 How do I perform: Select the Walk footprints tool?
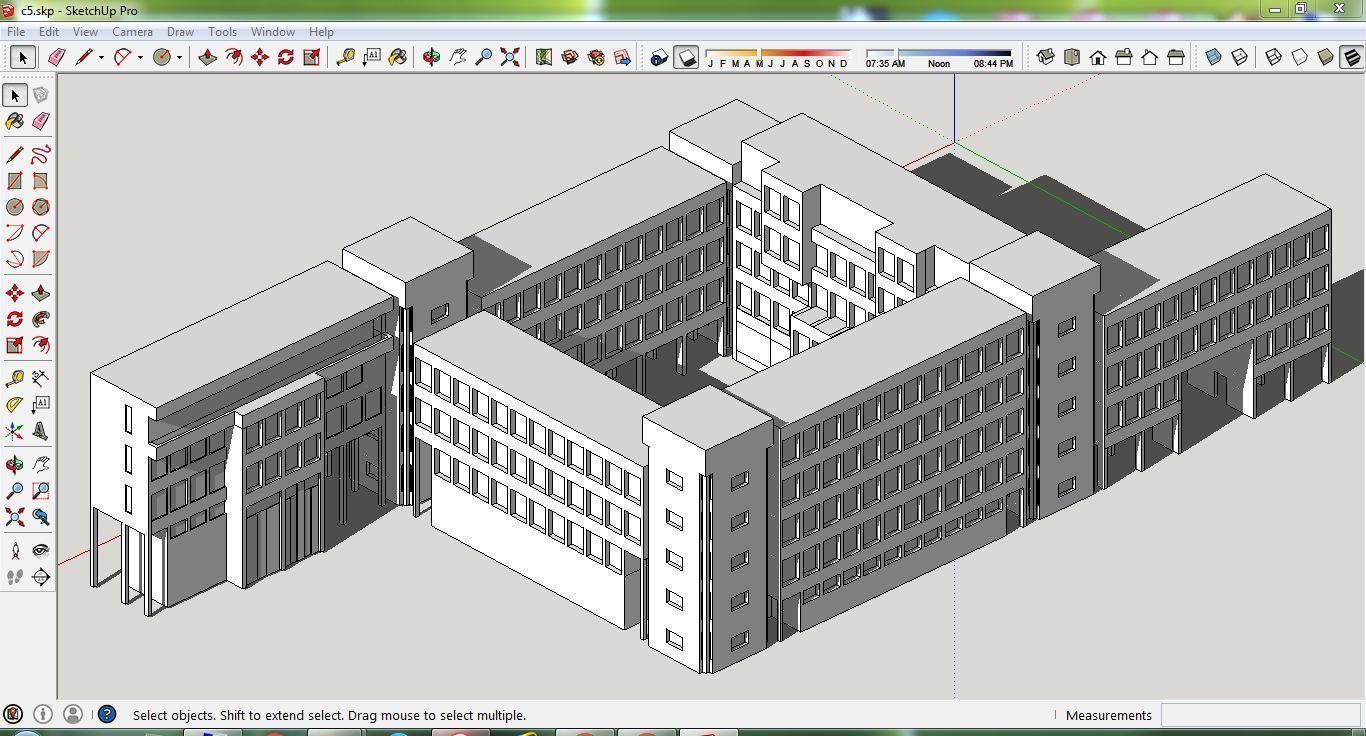tap(15, 577)
